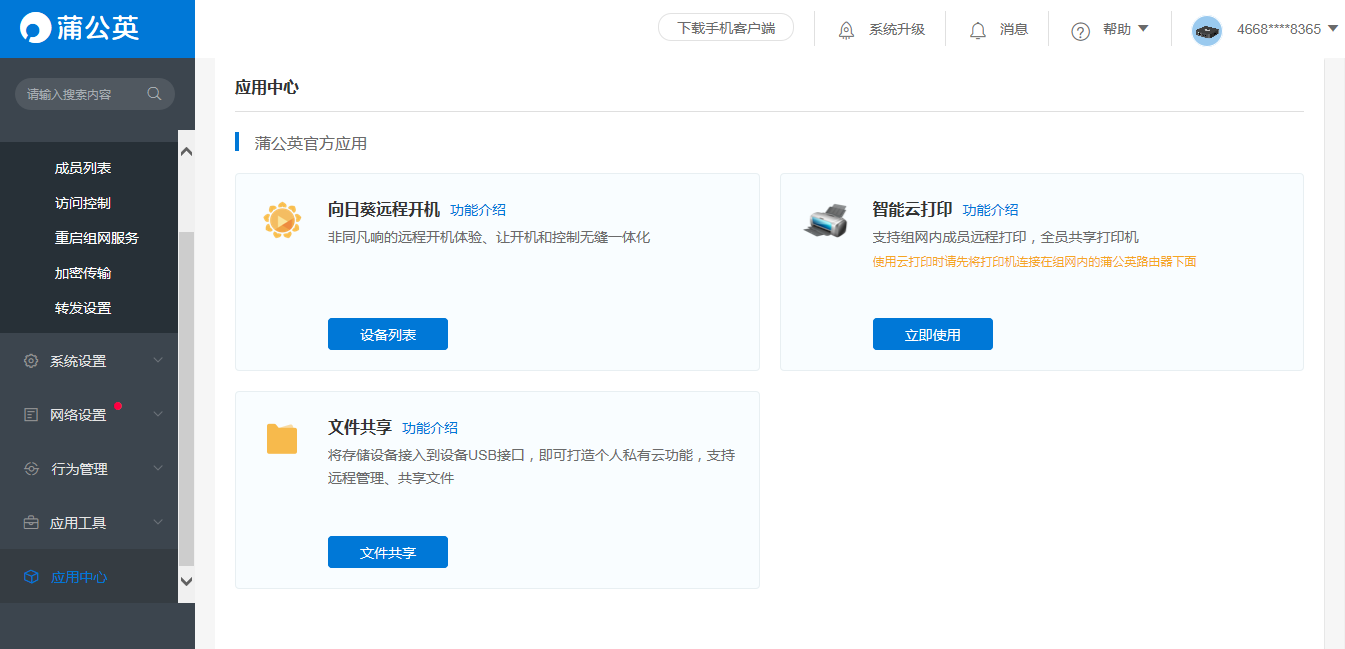1345x649 pixels.
Task: Open 访问控制 in sidebar
Action: (x=83, y=203)
